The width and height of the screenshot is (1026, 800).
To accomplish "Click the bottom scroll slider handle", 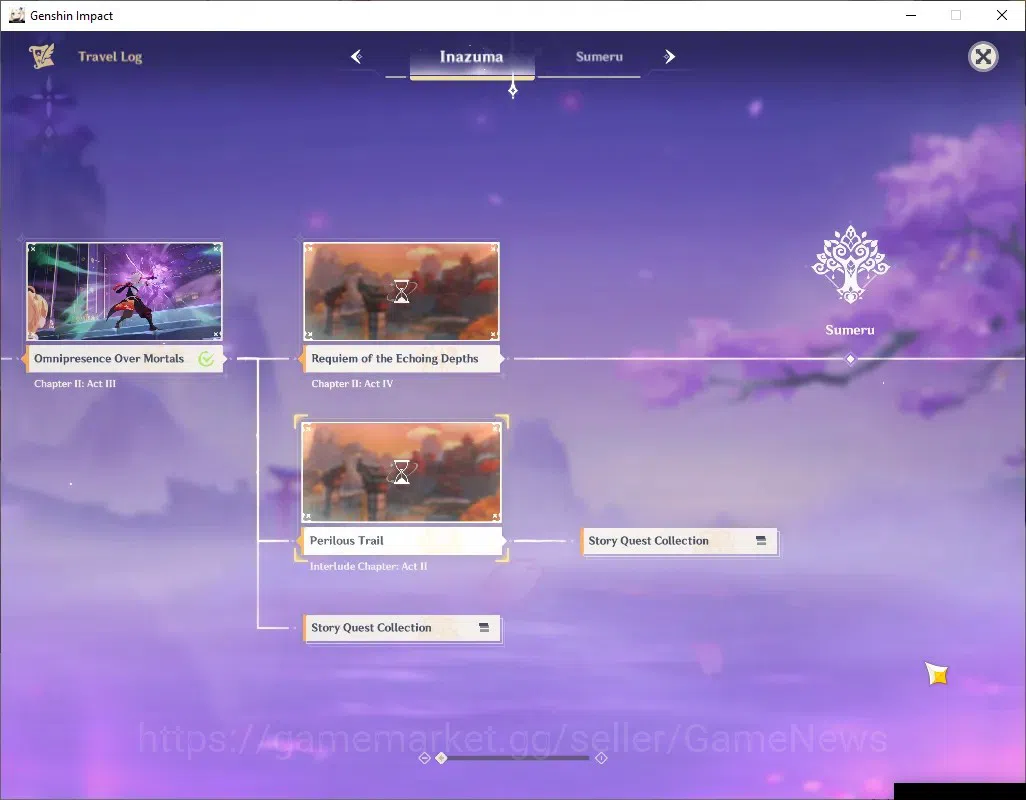I will (442, 757).
